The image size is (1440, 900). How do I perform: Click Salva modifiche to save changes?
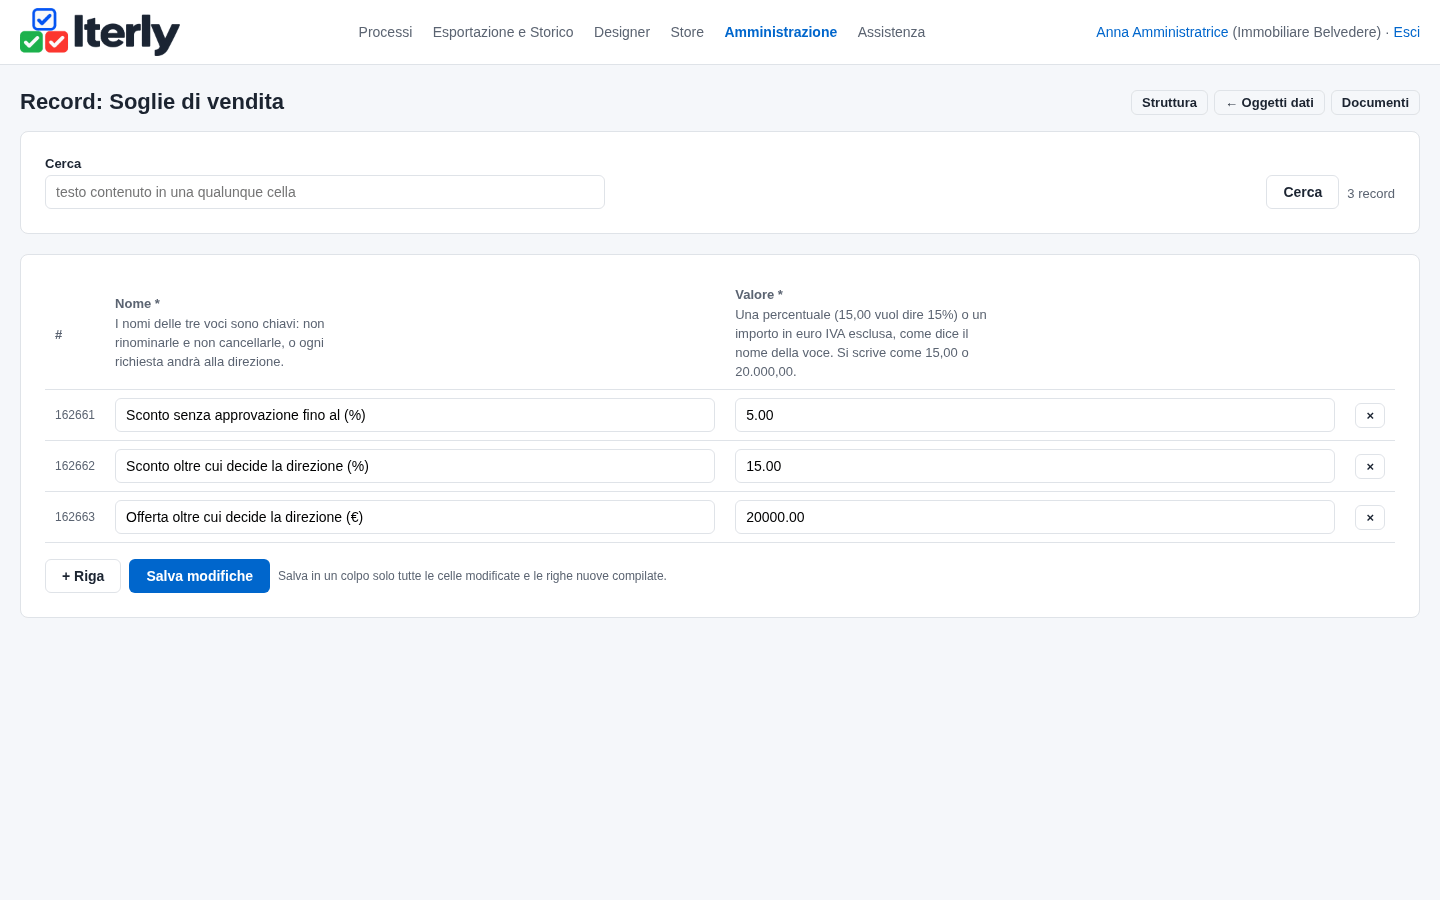pyautogui.click(x=199, y=576)
